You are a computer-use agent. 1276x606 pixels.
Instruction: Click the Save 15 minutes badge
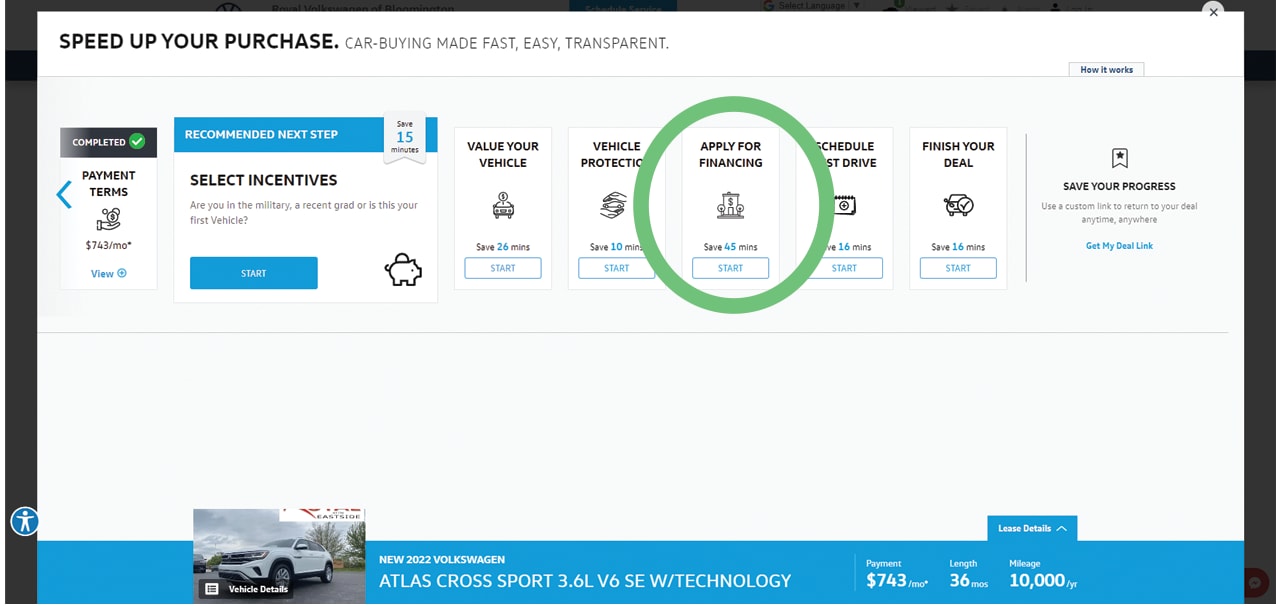[x=404, y=137]
